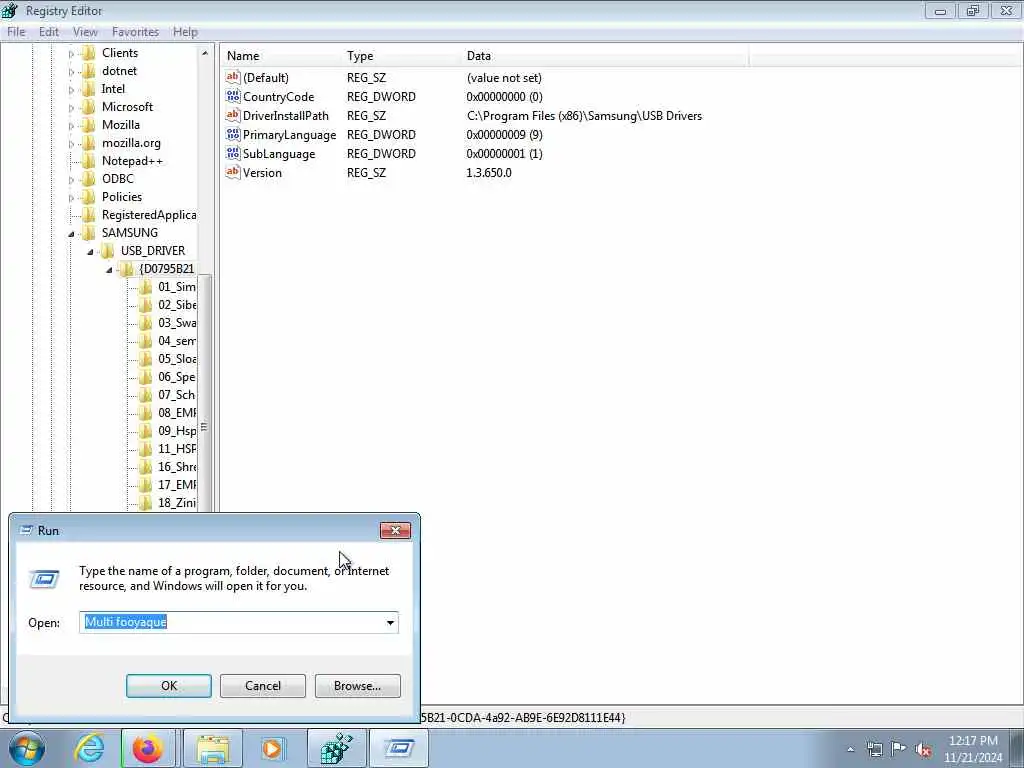Click the Microsoft folder icon in tree
The width and height of the screenshot is (1024, 768).
pyautogui.click(x=89, y=107)
